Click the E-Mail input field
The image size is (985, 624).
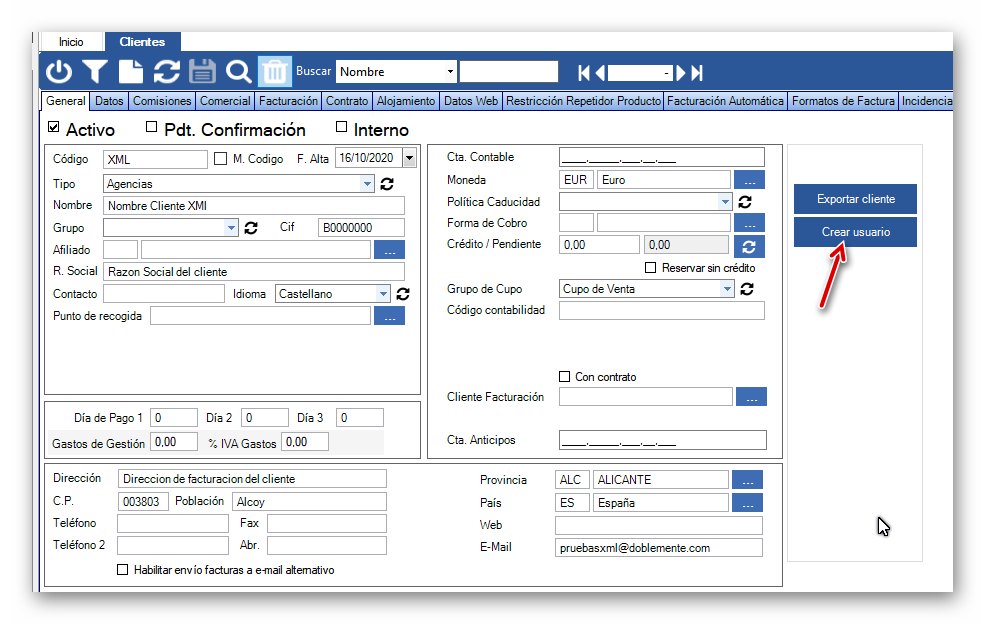(658, 547)
